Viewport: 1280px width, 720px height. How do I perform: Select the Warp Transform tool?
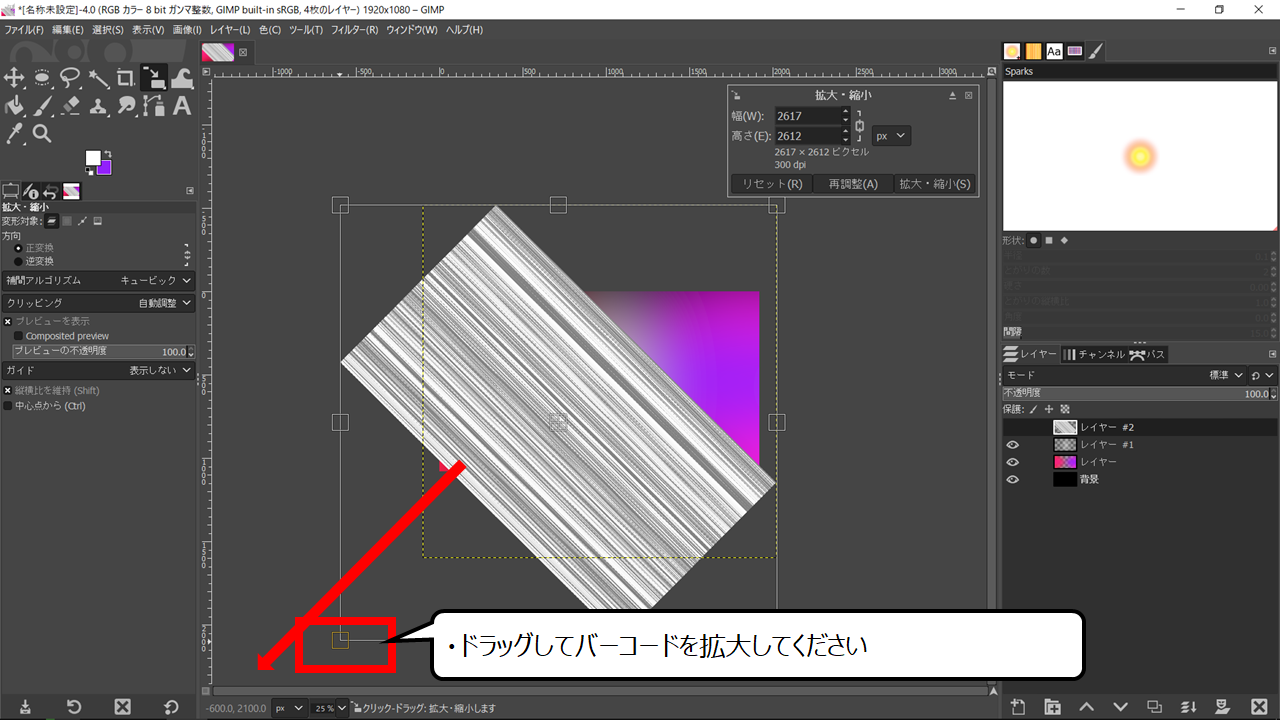182,78
